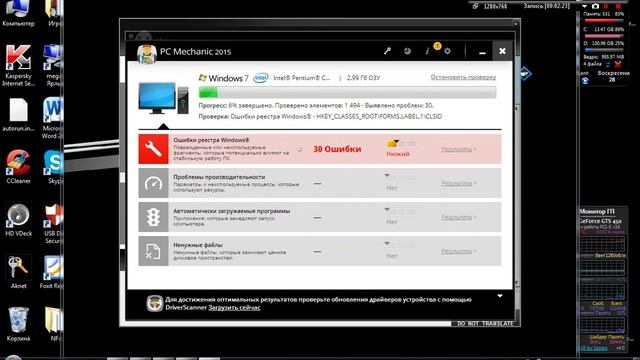This screenshot has width=640, height=360.
Task: Click the history clock icon in title bar
Action: coord(407,51)
